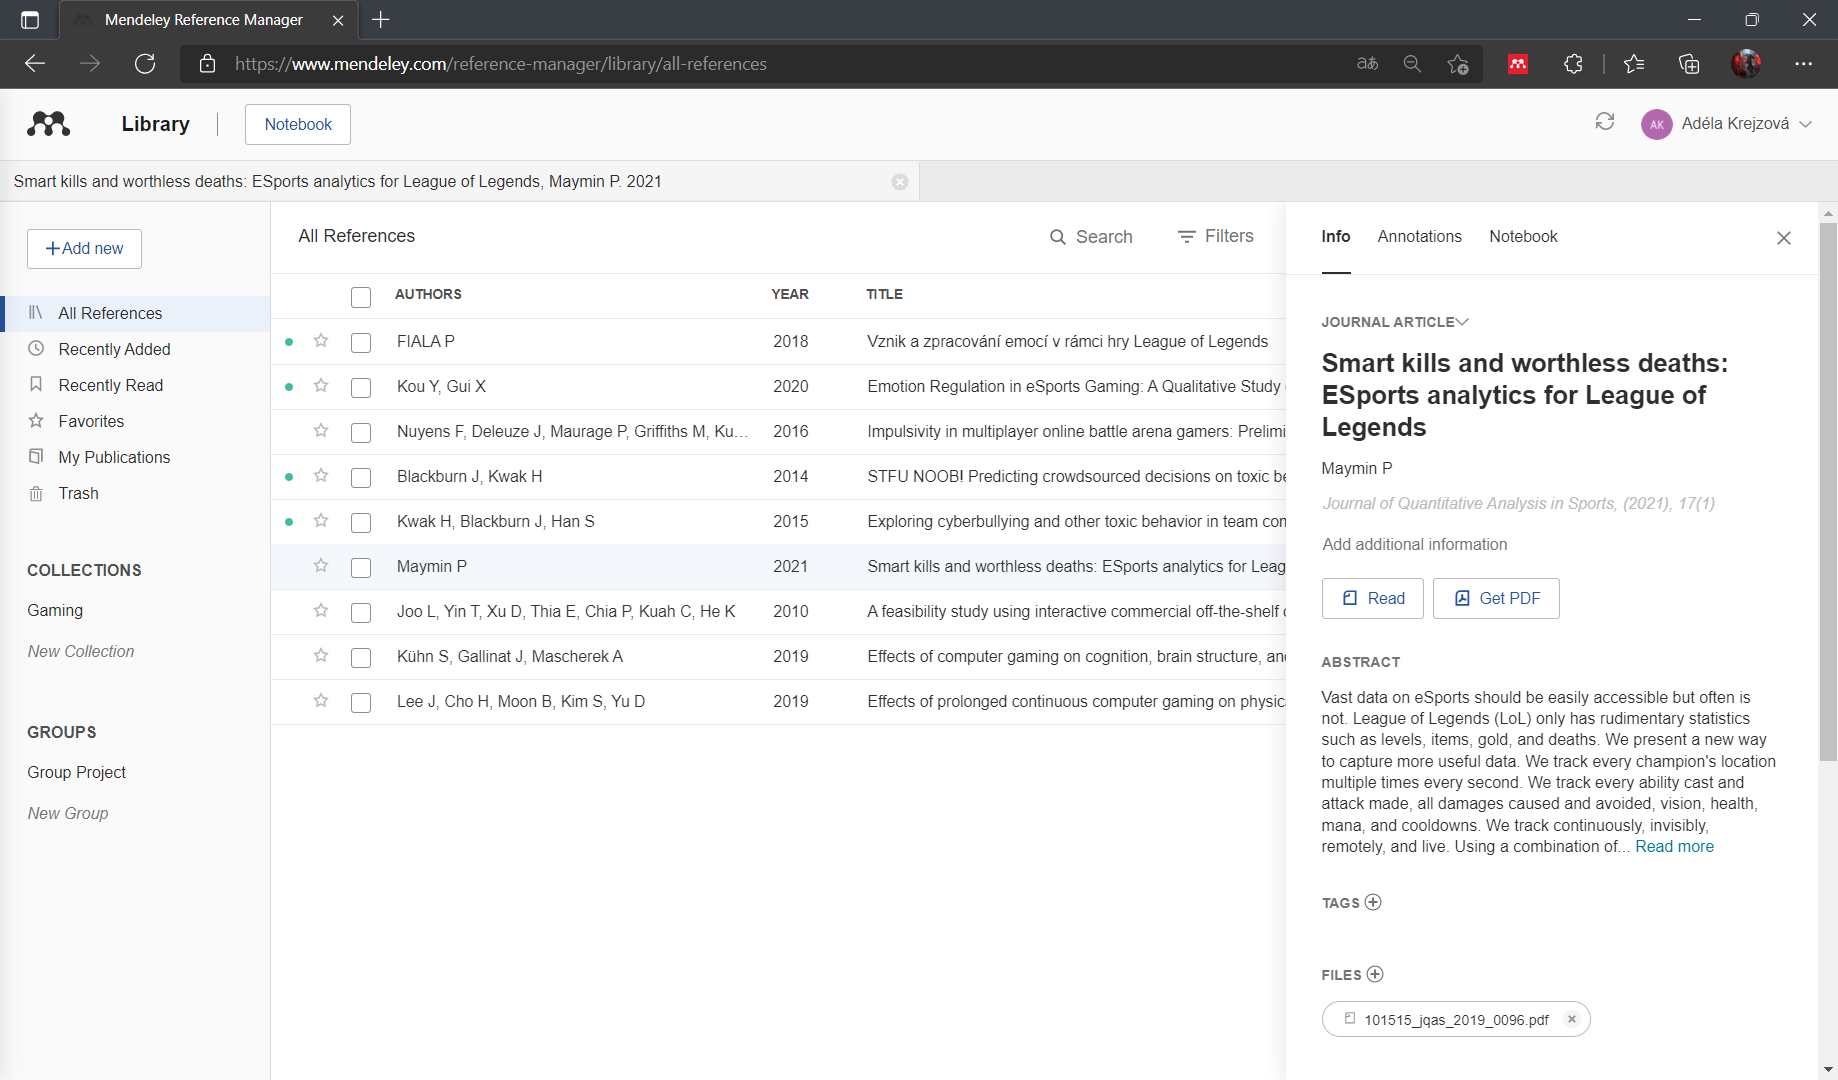
Task: Add this page to favorites
Action: pos(1458,64)
